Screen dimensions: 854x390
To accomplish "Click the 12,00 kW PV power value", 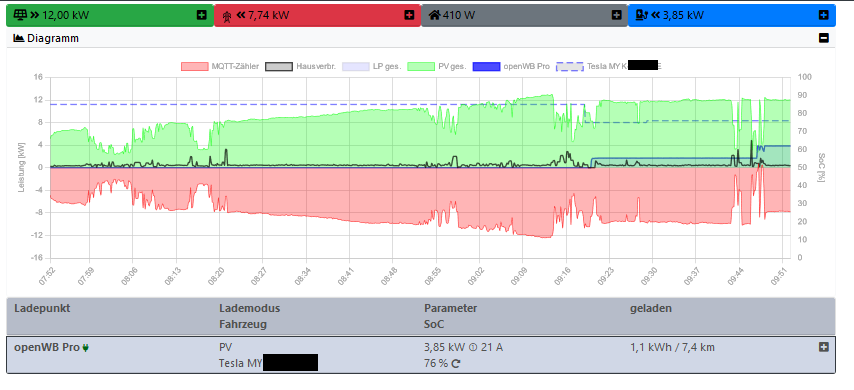I will coord(66,15).
